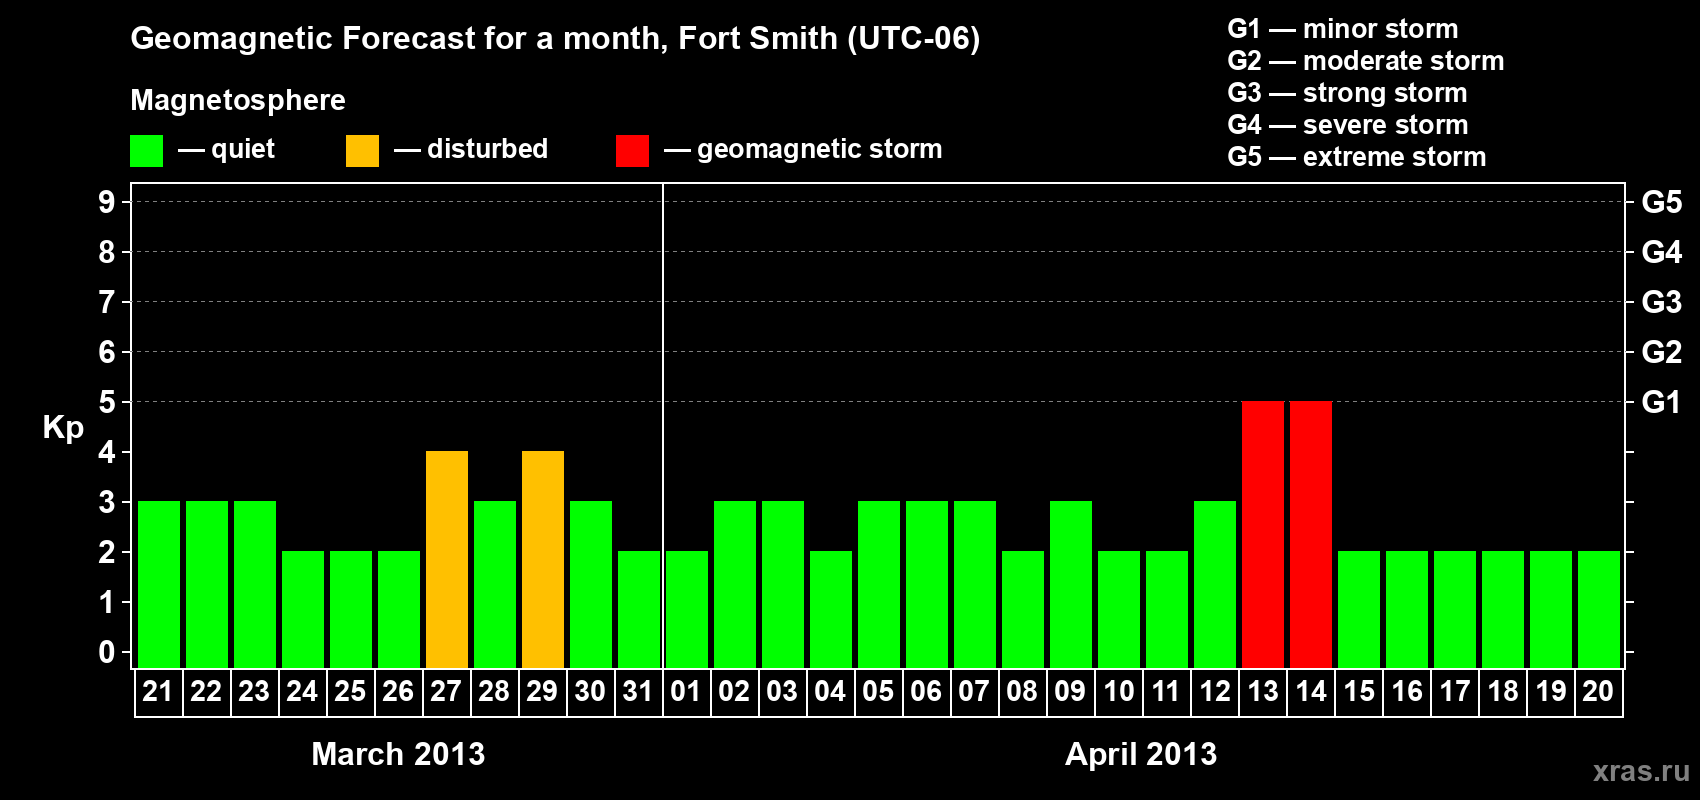This screenshot has width=1700, height=800.
Task: Click the green bar for April 01
Action: click(x=687, y=610)
